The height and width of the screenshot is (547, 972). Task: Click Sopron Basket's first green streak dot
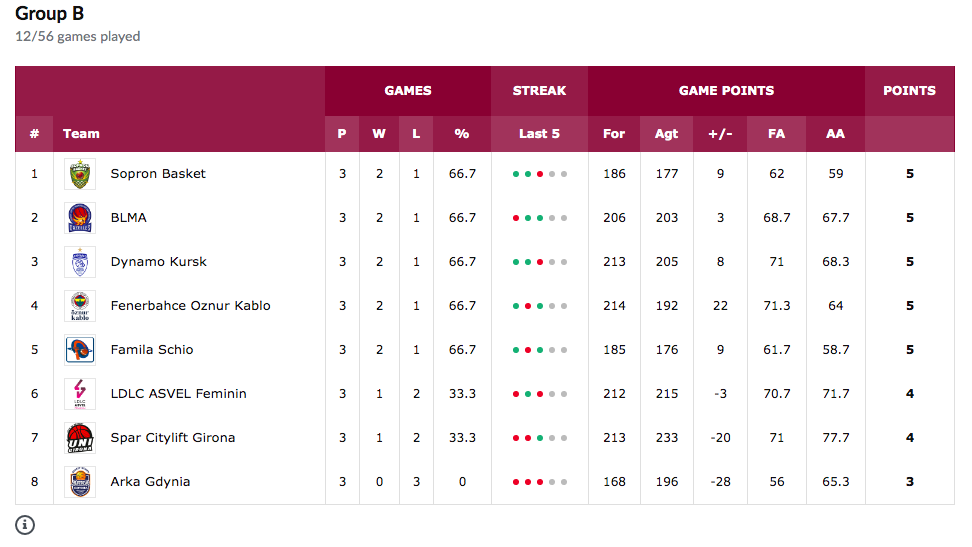(x=516, y=174)
